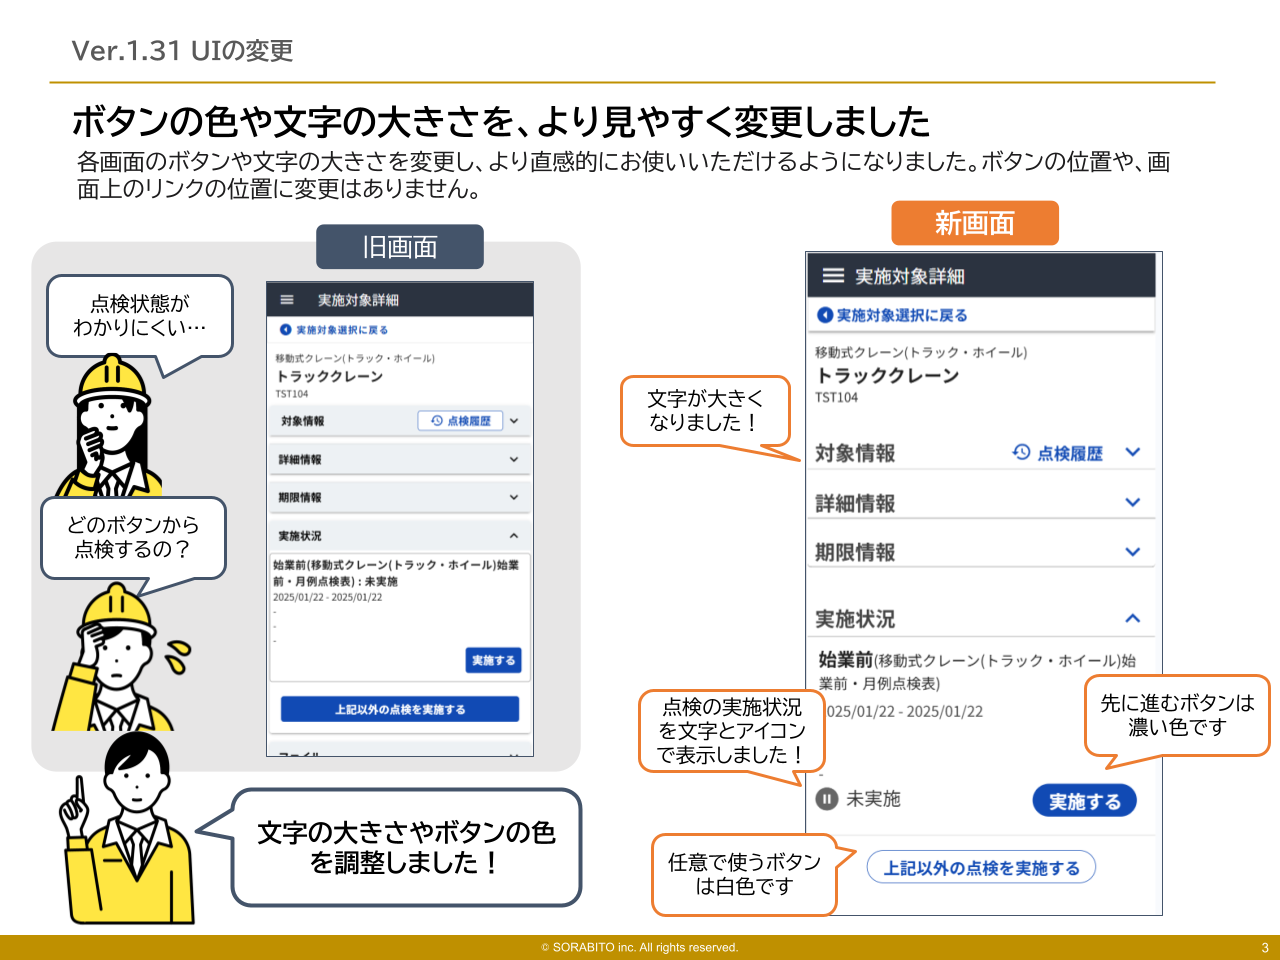Click the 上記以外の点検を実施する button on the new screen

981,867
